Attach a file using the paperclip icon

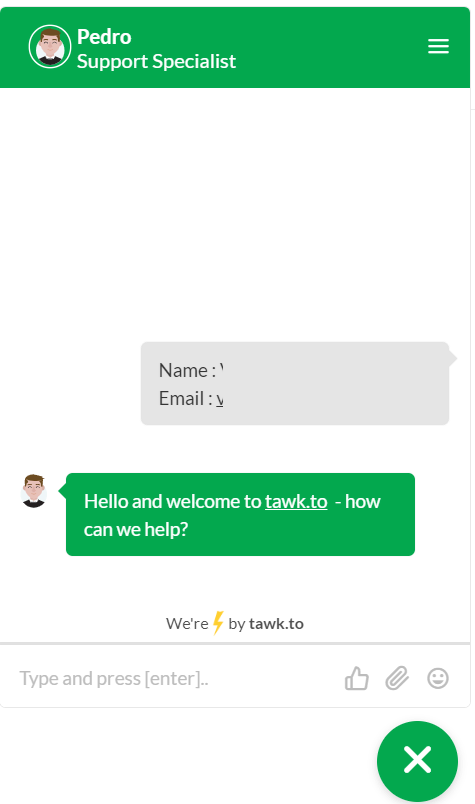[x=397, y=678]
